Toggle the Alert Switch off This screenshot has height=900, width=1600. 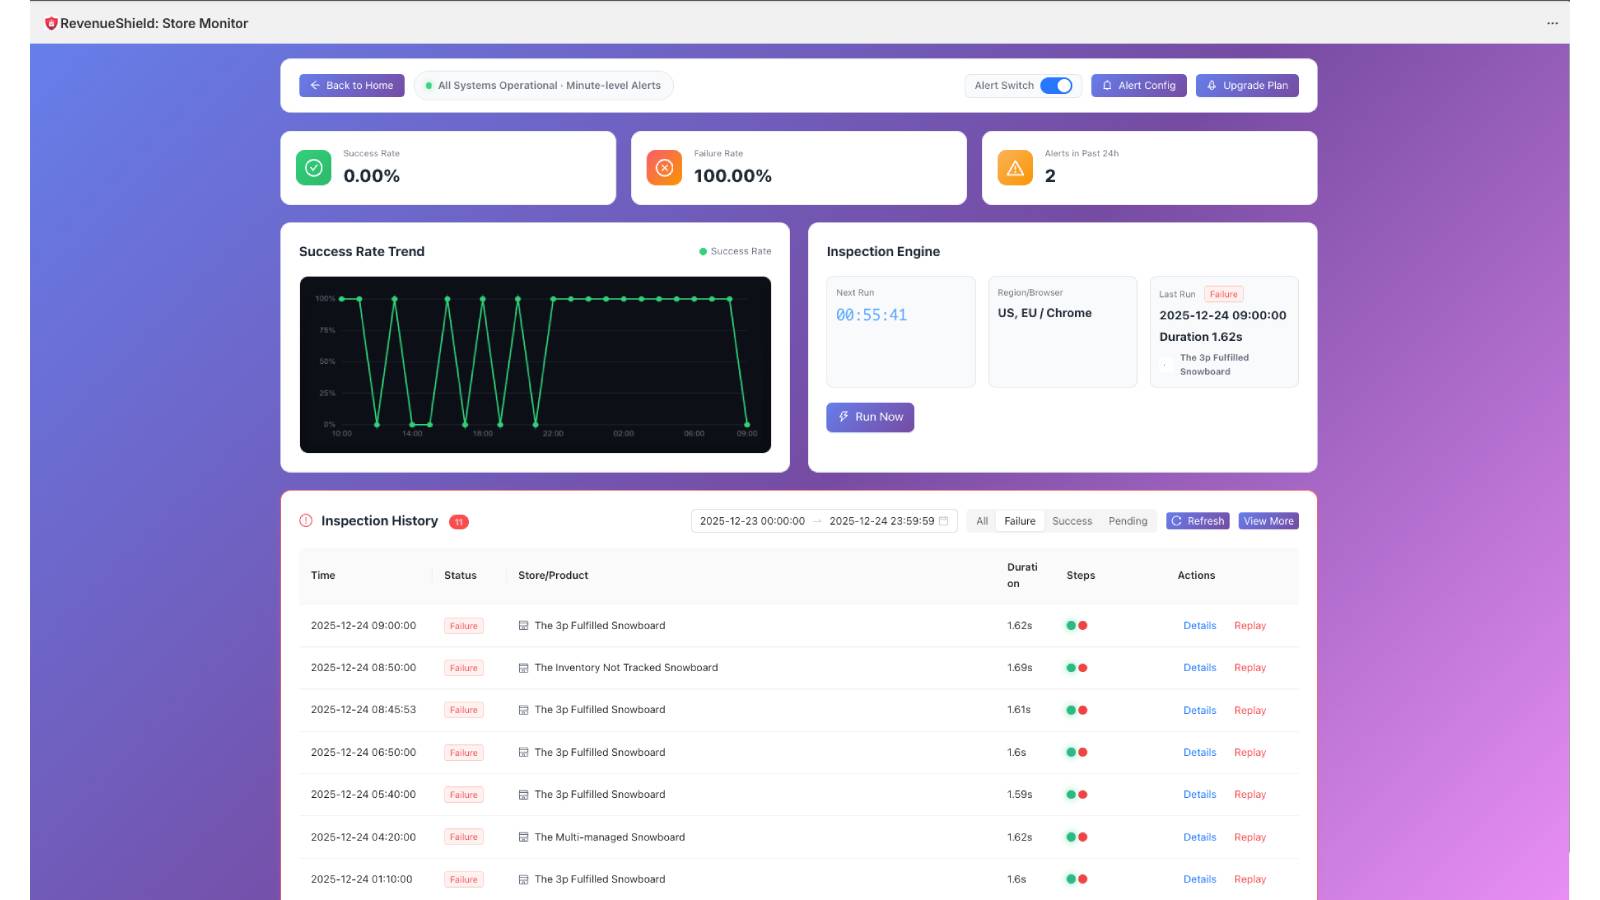1056,86
